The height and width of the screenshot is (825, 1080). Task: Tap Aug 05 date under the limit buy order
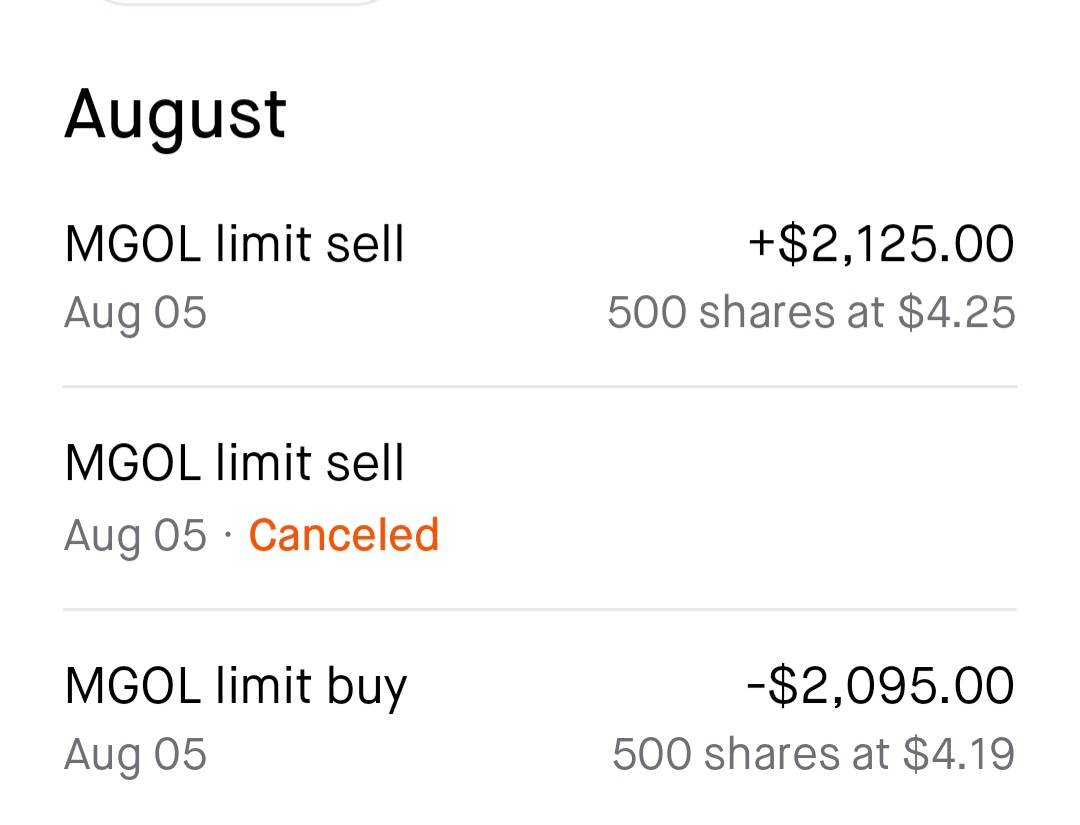point(135,754)
